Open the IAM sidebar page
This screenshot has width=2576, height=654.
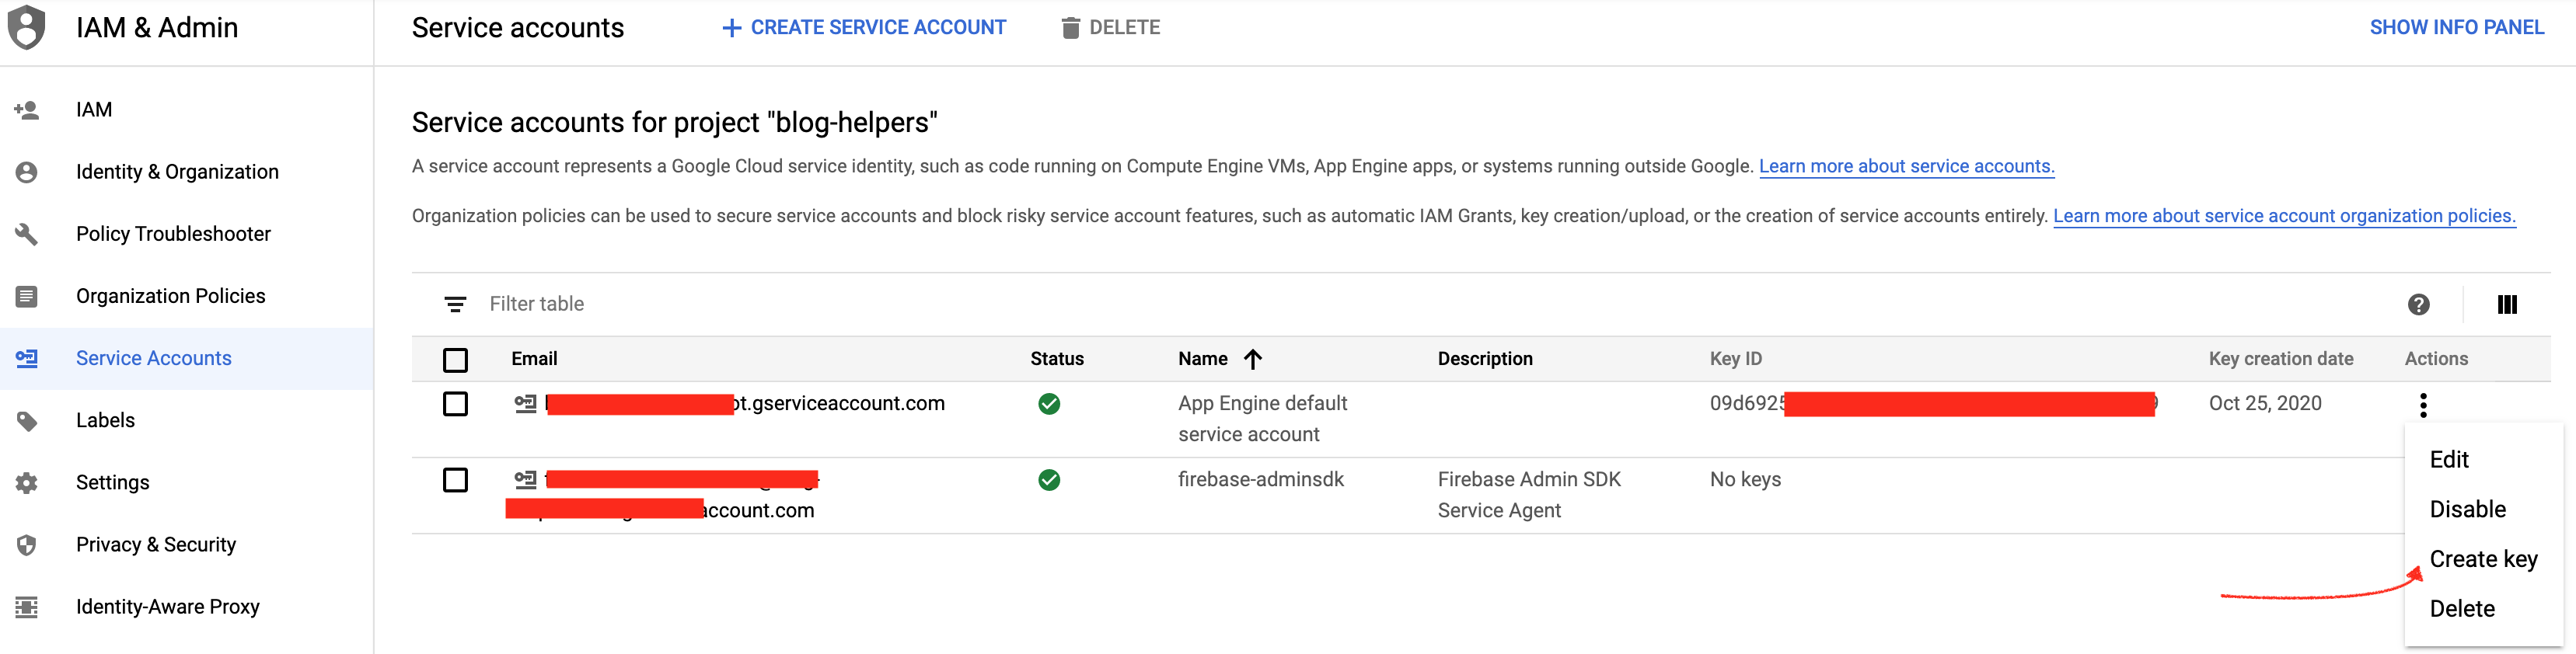click(x=186, y=110)
